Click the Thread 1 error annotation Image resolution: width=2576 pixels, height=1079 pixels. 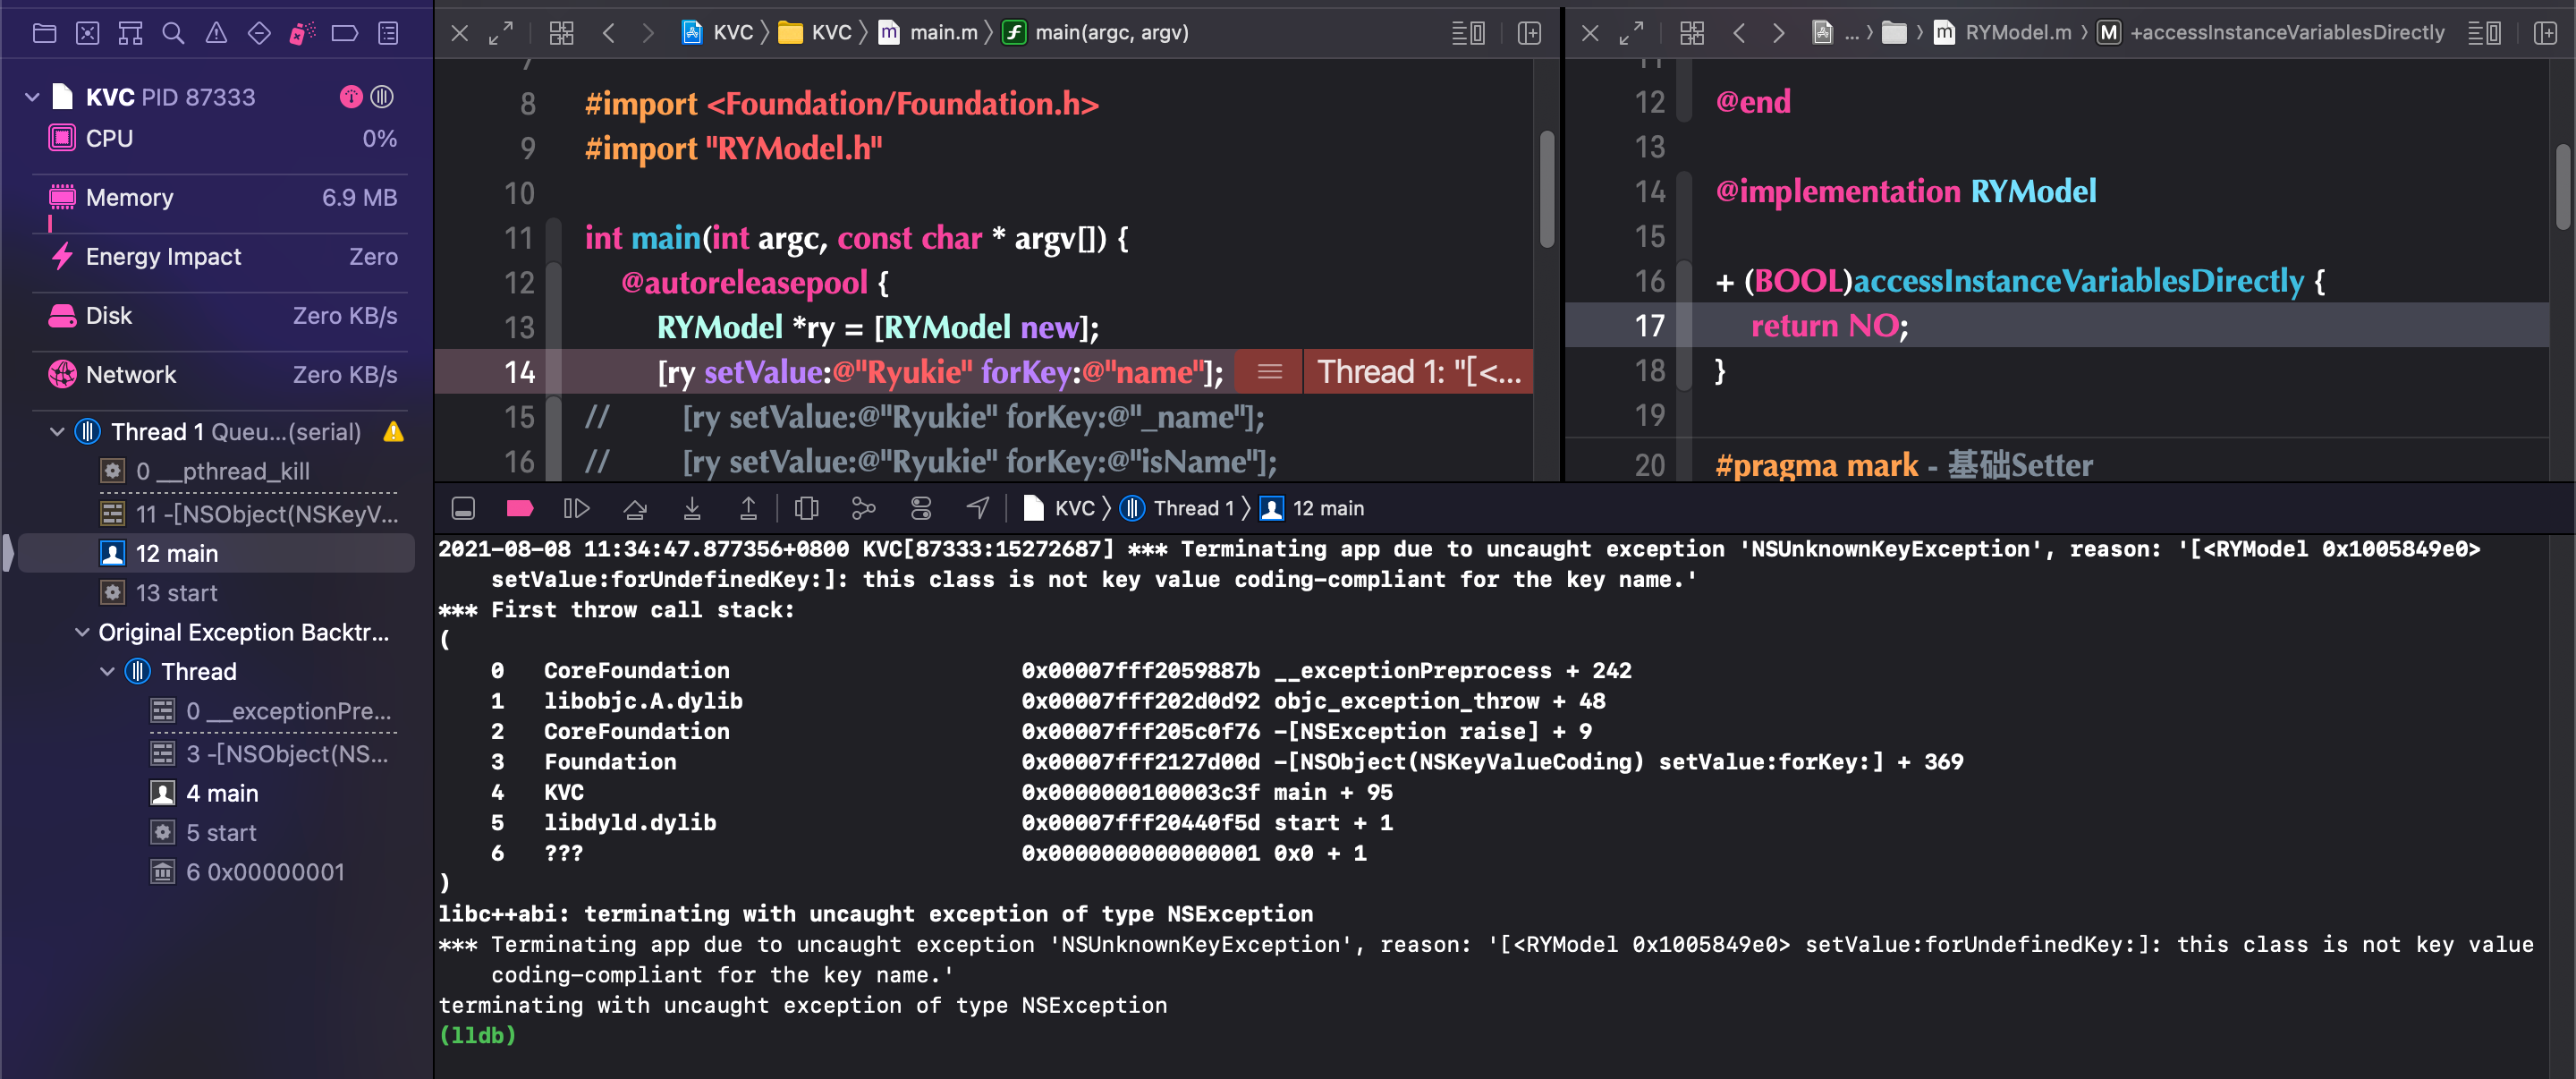coord(1417,372)
